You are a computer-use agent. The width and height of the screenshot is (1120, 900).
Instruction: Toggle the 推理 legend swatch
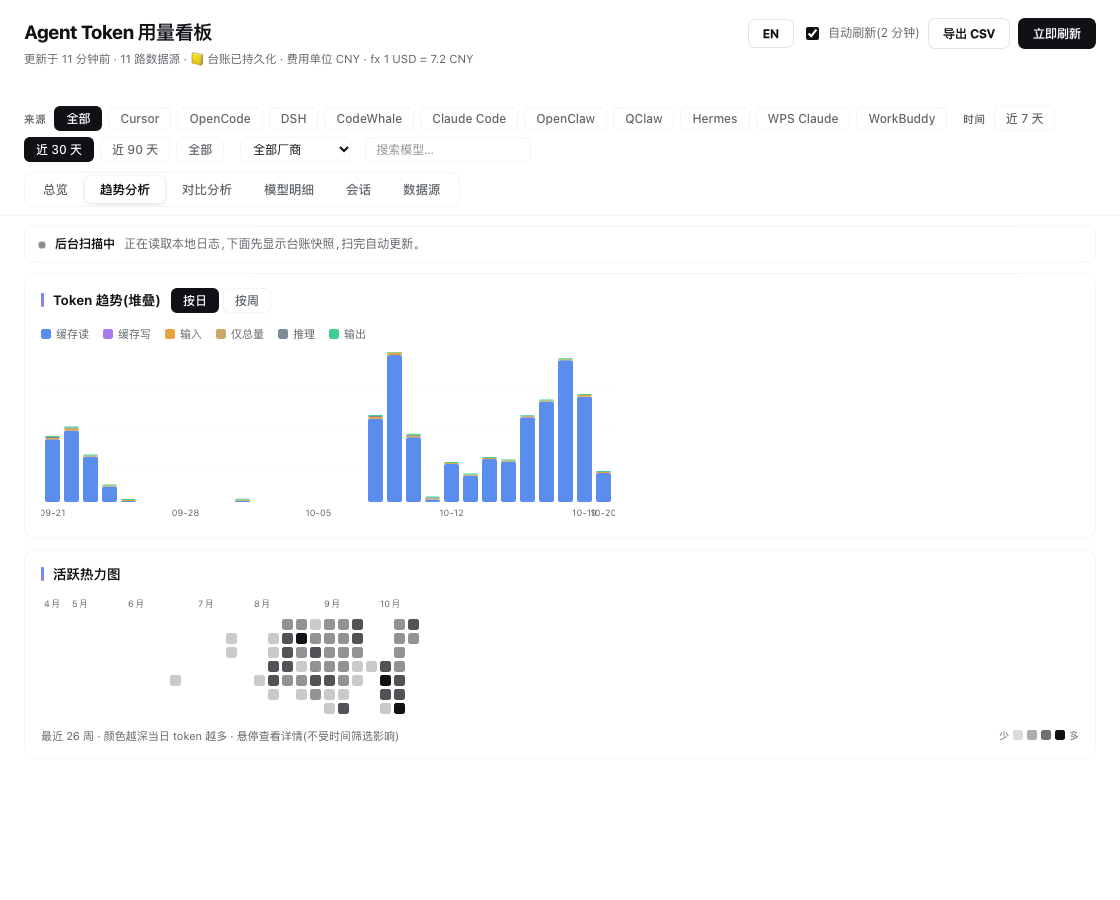[x=283, y=334]
